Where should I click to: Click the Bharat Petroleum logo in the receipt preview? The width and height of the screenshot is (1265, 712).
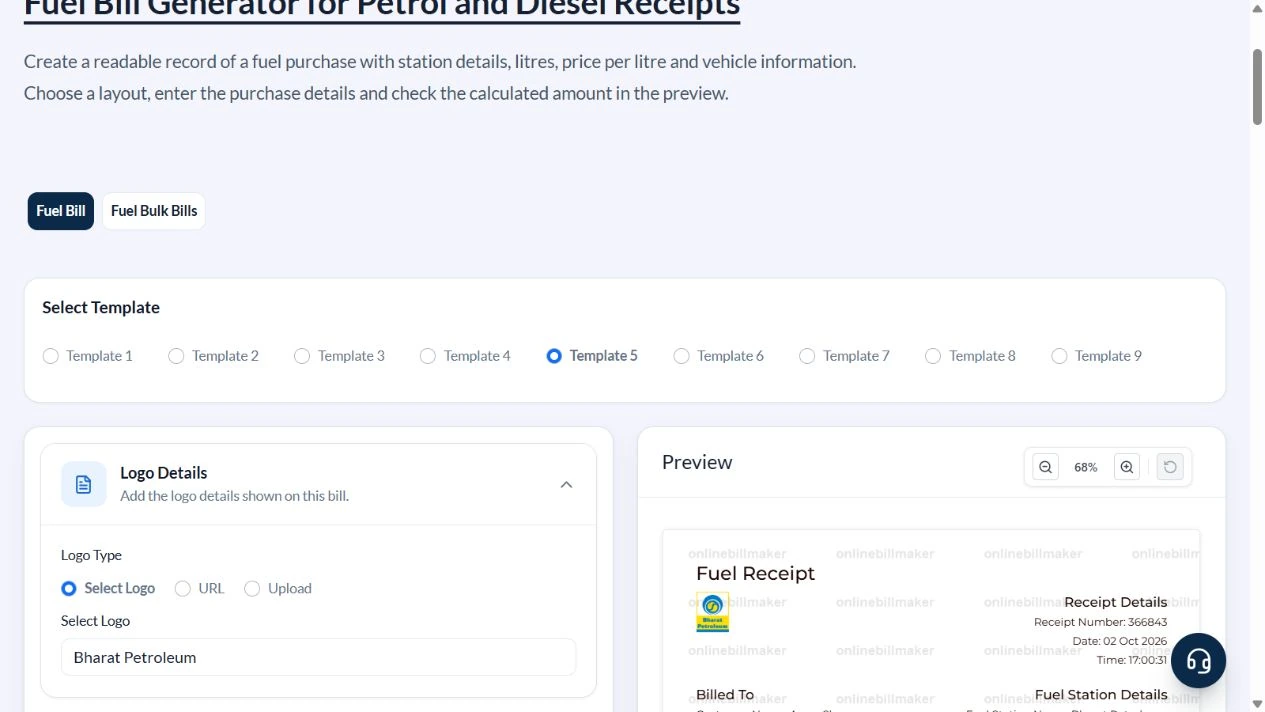tap(713, 612)
